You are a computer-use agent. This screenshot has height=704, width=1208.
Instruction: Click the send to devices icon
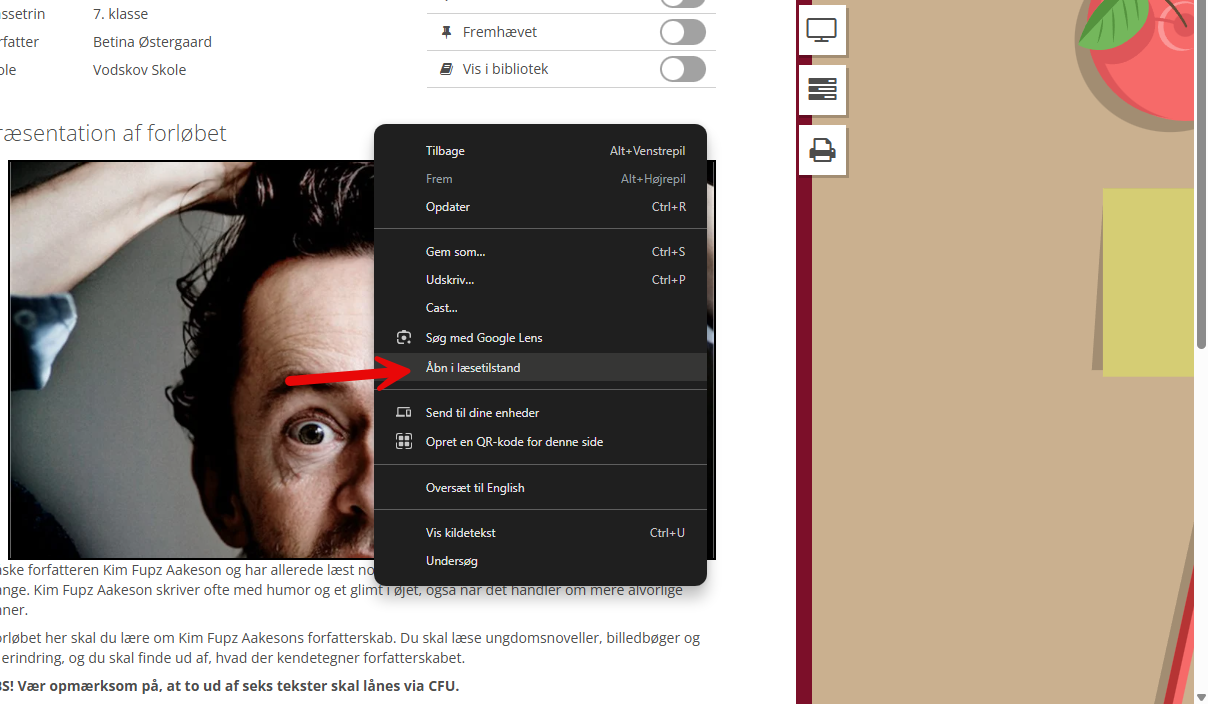point(404,413)
